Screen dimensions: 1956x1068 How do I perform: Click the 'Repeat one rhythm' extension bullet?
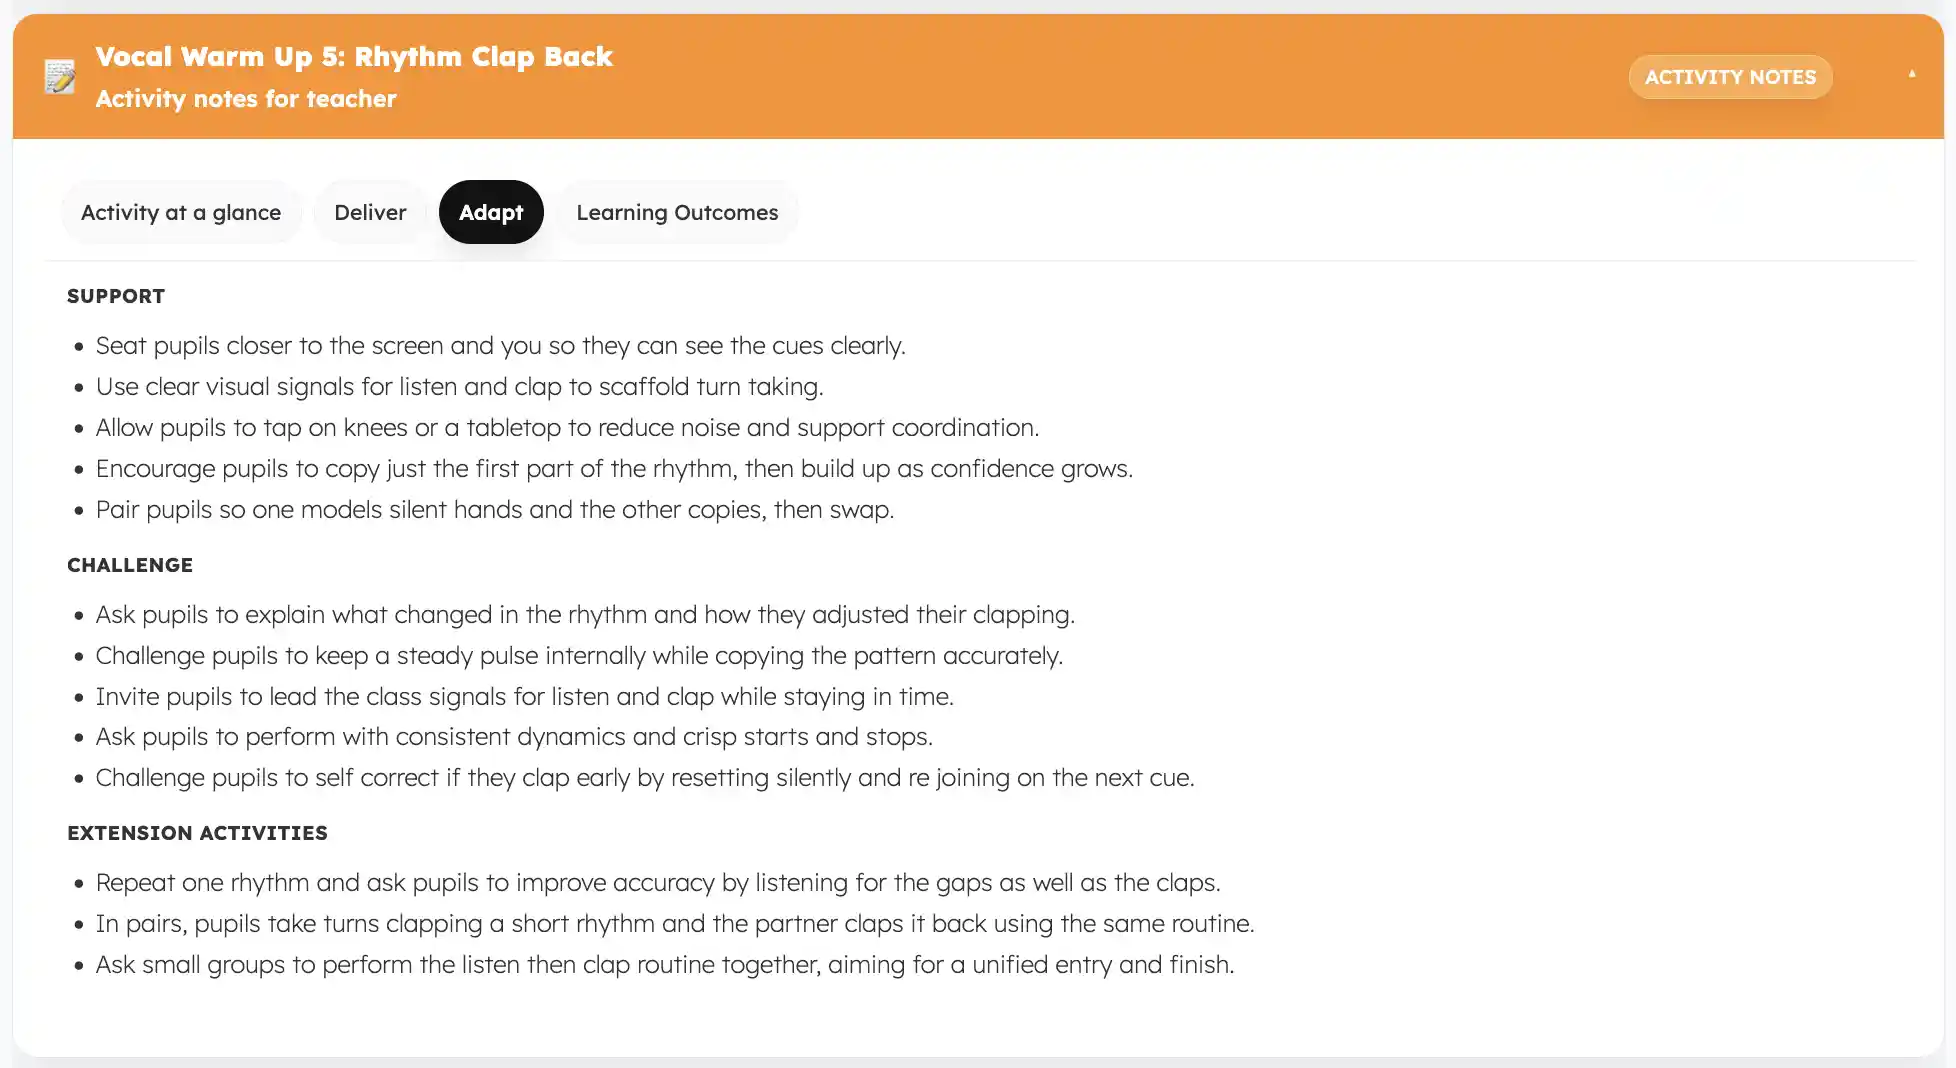pyautogui.click(x=658, y=883)
